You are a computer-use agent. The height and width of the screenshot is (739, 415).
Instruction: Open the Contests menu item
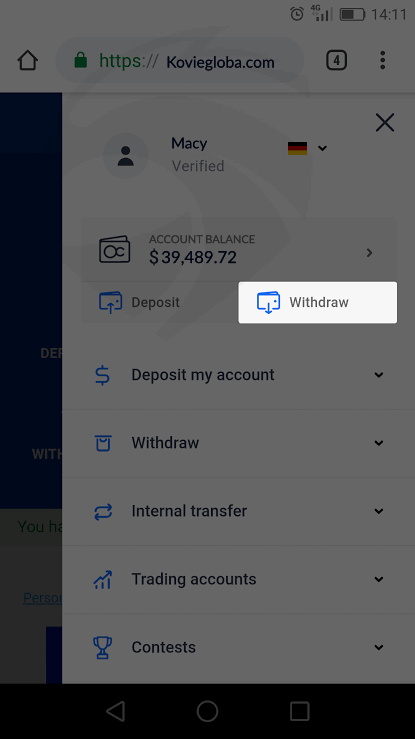pyautogui.click(x=239, y=647)
